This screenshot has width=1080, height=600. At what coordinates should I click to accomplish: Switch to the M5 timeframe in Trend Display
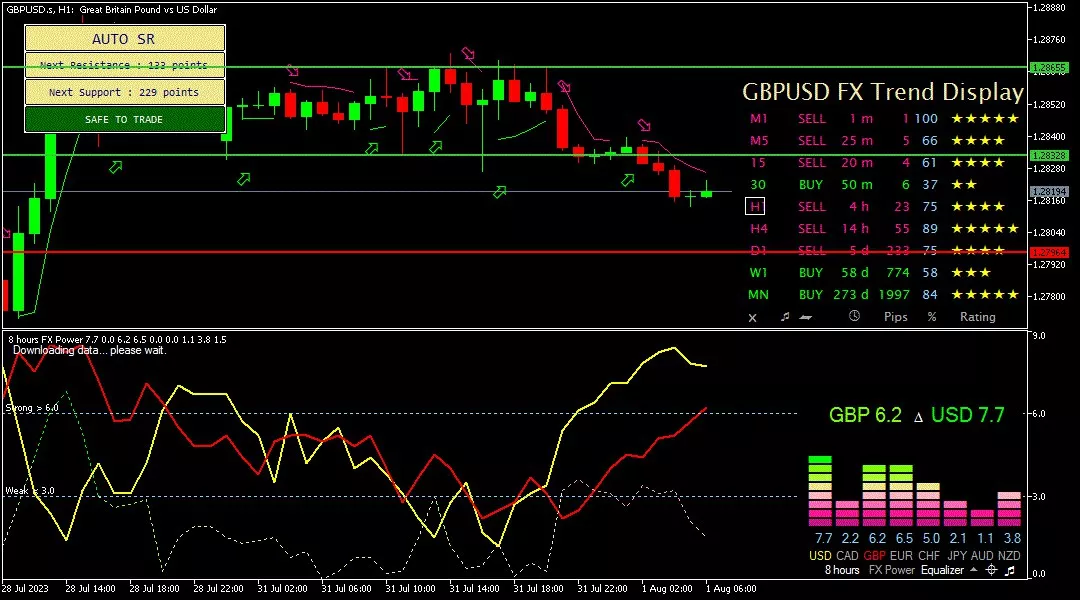pyautogui.click(x=758, y=141)
